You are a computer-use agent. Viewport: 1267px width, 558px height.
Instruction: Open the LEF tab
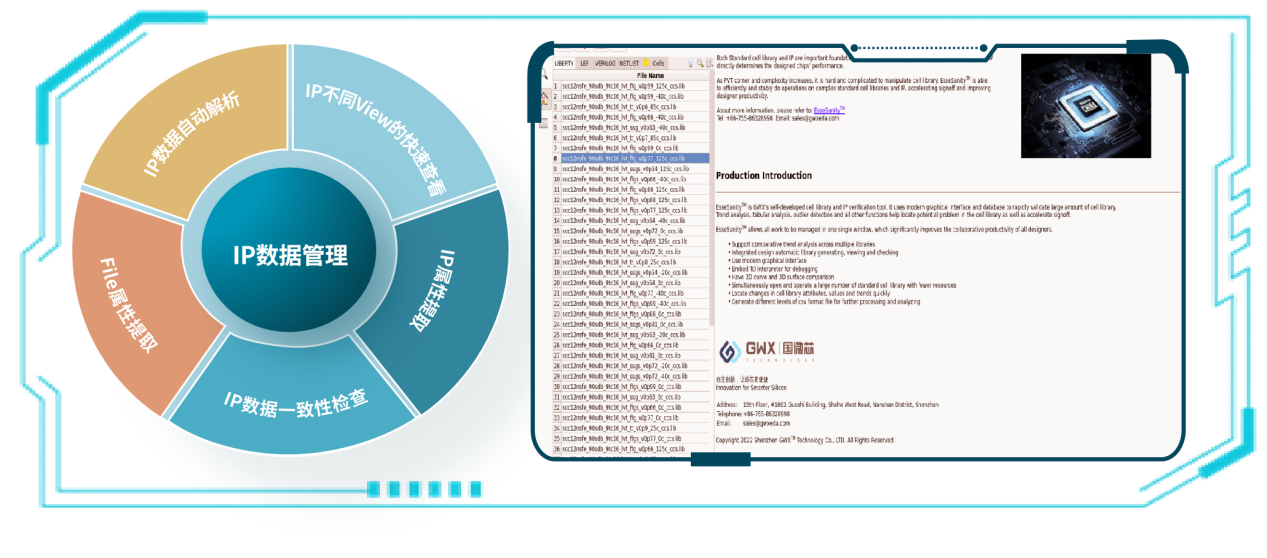[x=584, y=63]
